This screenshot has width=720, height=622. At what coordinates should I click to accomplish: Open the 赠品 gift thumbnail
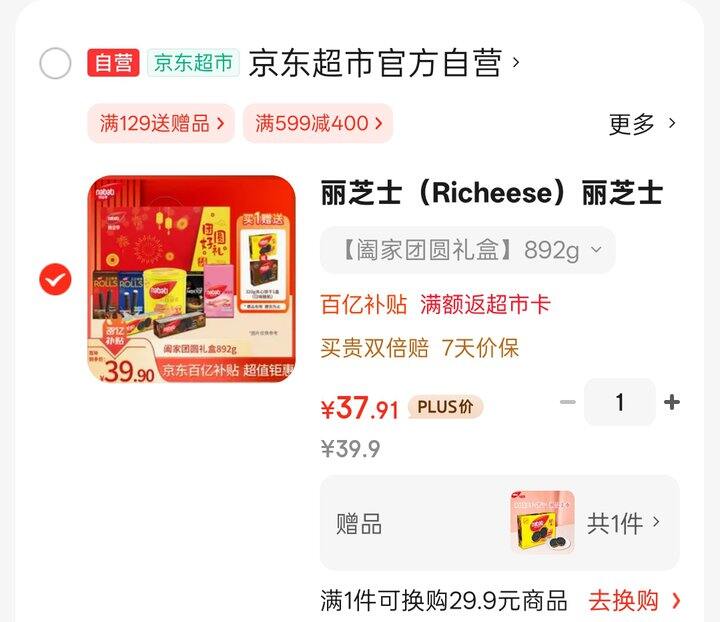click(542, 522)
